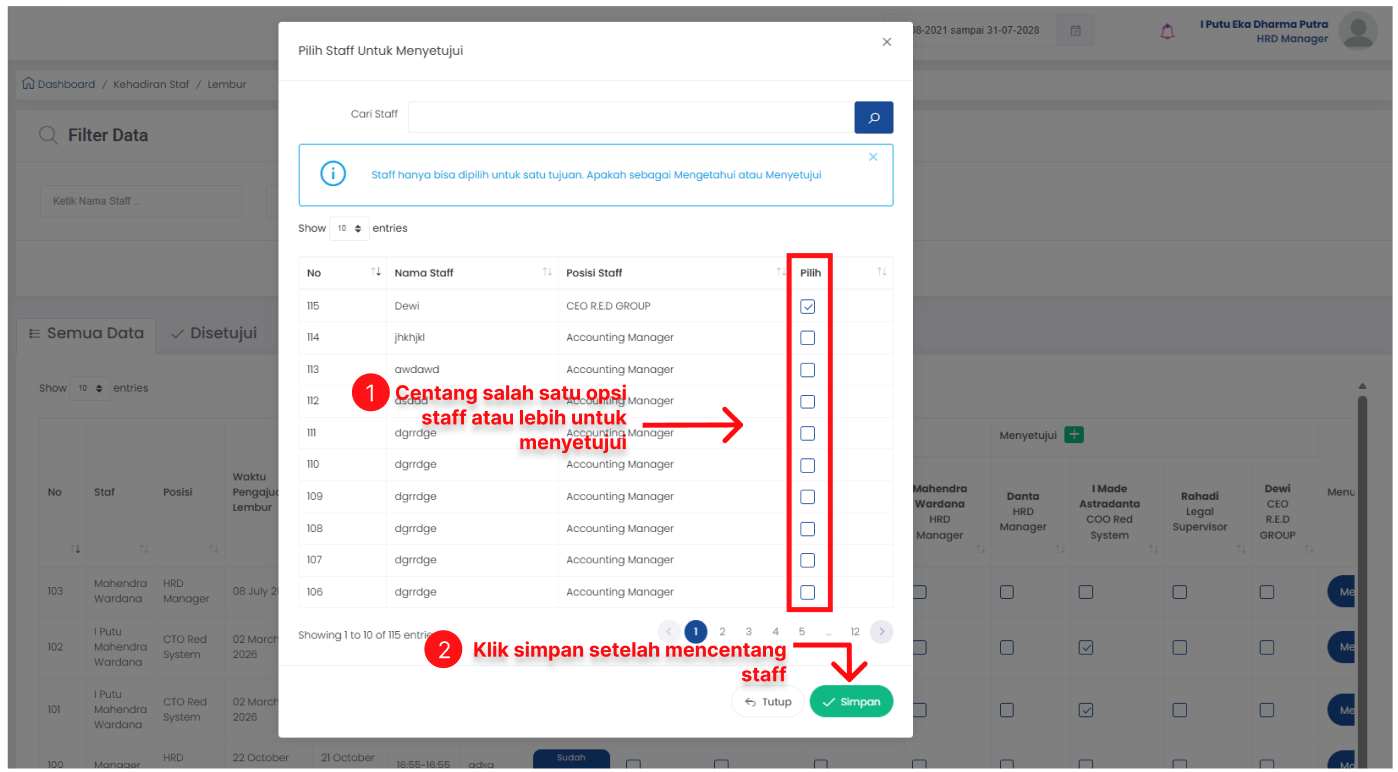Click the magnifier search button beside Cari Staff
The image size is (1398, 772).
pyautogui.click(x=873, y=117)
